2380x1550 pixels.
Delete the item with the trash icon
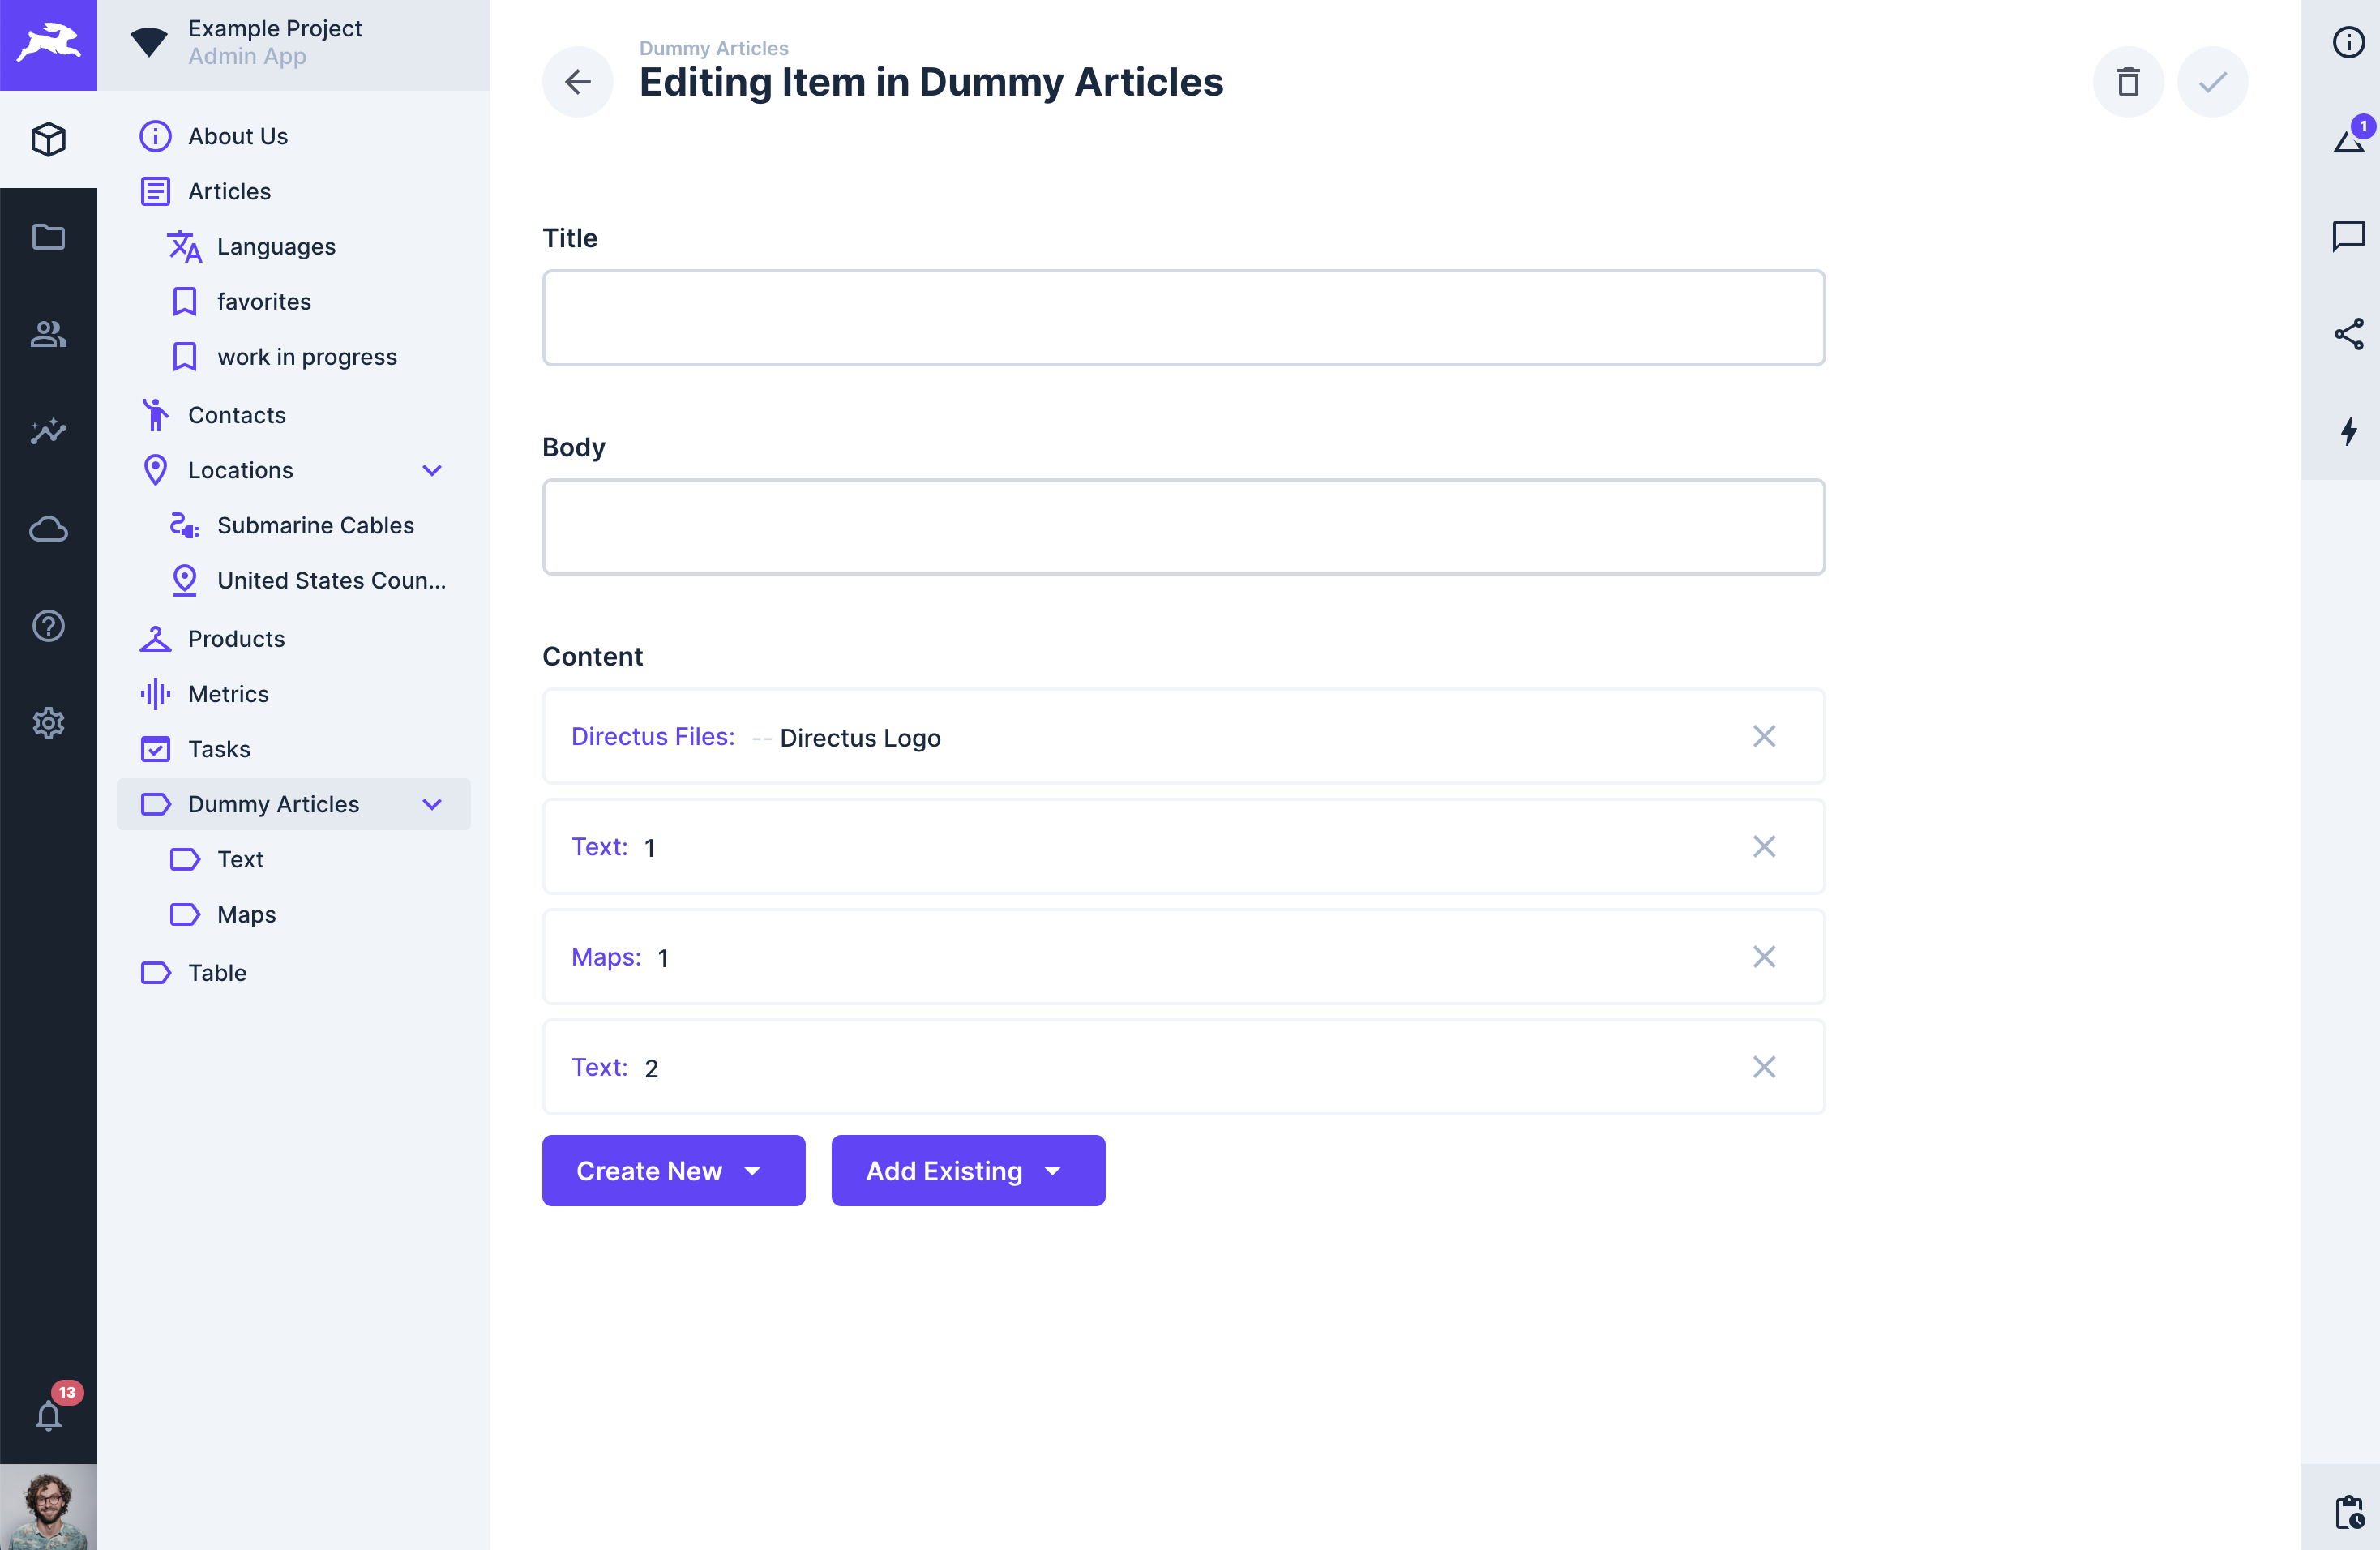click(2129, 82)
